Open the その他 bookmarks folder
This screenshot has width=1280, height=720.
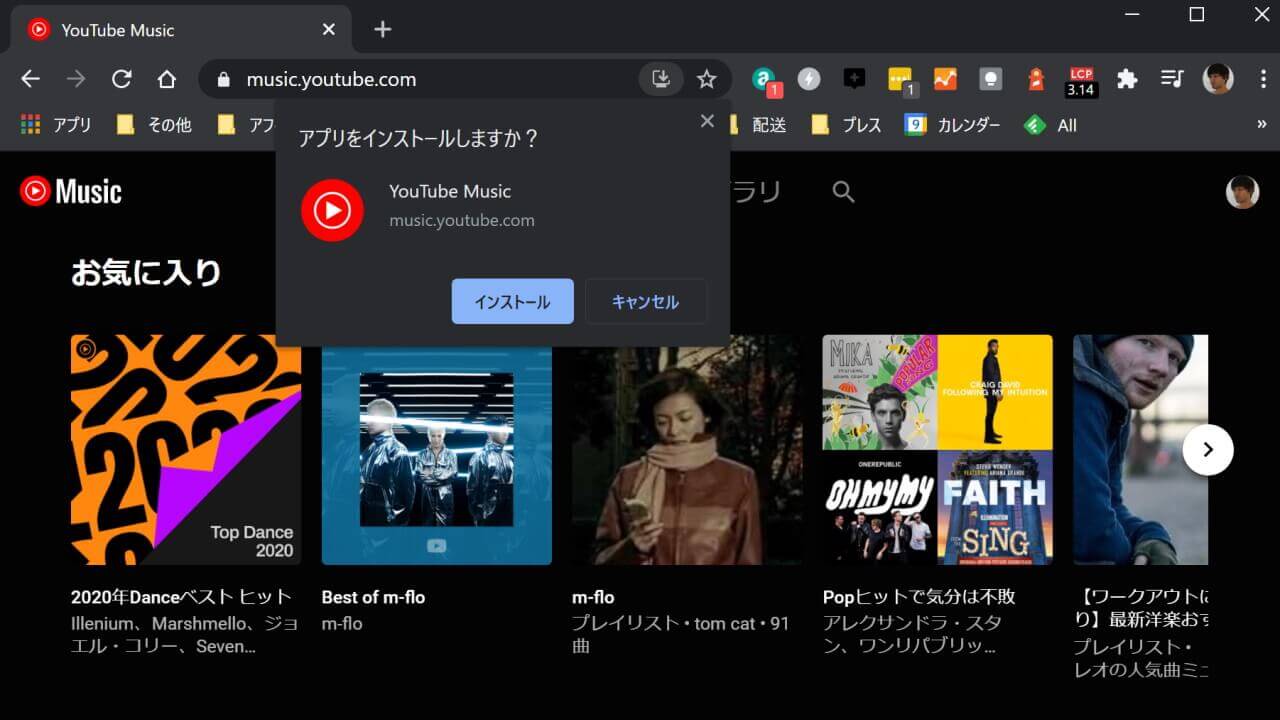(x=152, y=124)
